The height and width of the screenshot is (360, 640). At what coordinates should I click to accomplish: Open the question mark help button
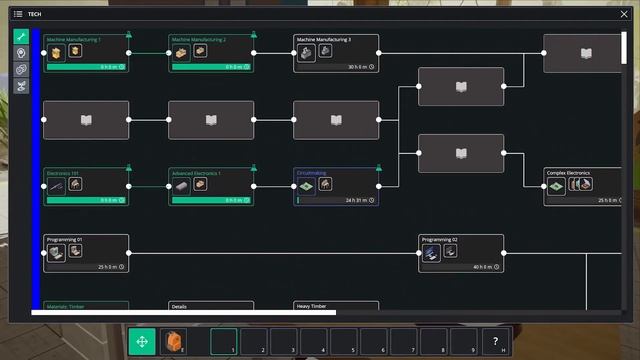(x=495, y=341)
